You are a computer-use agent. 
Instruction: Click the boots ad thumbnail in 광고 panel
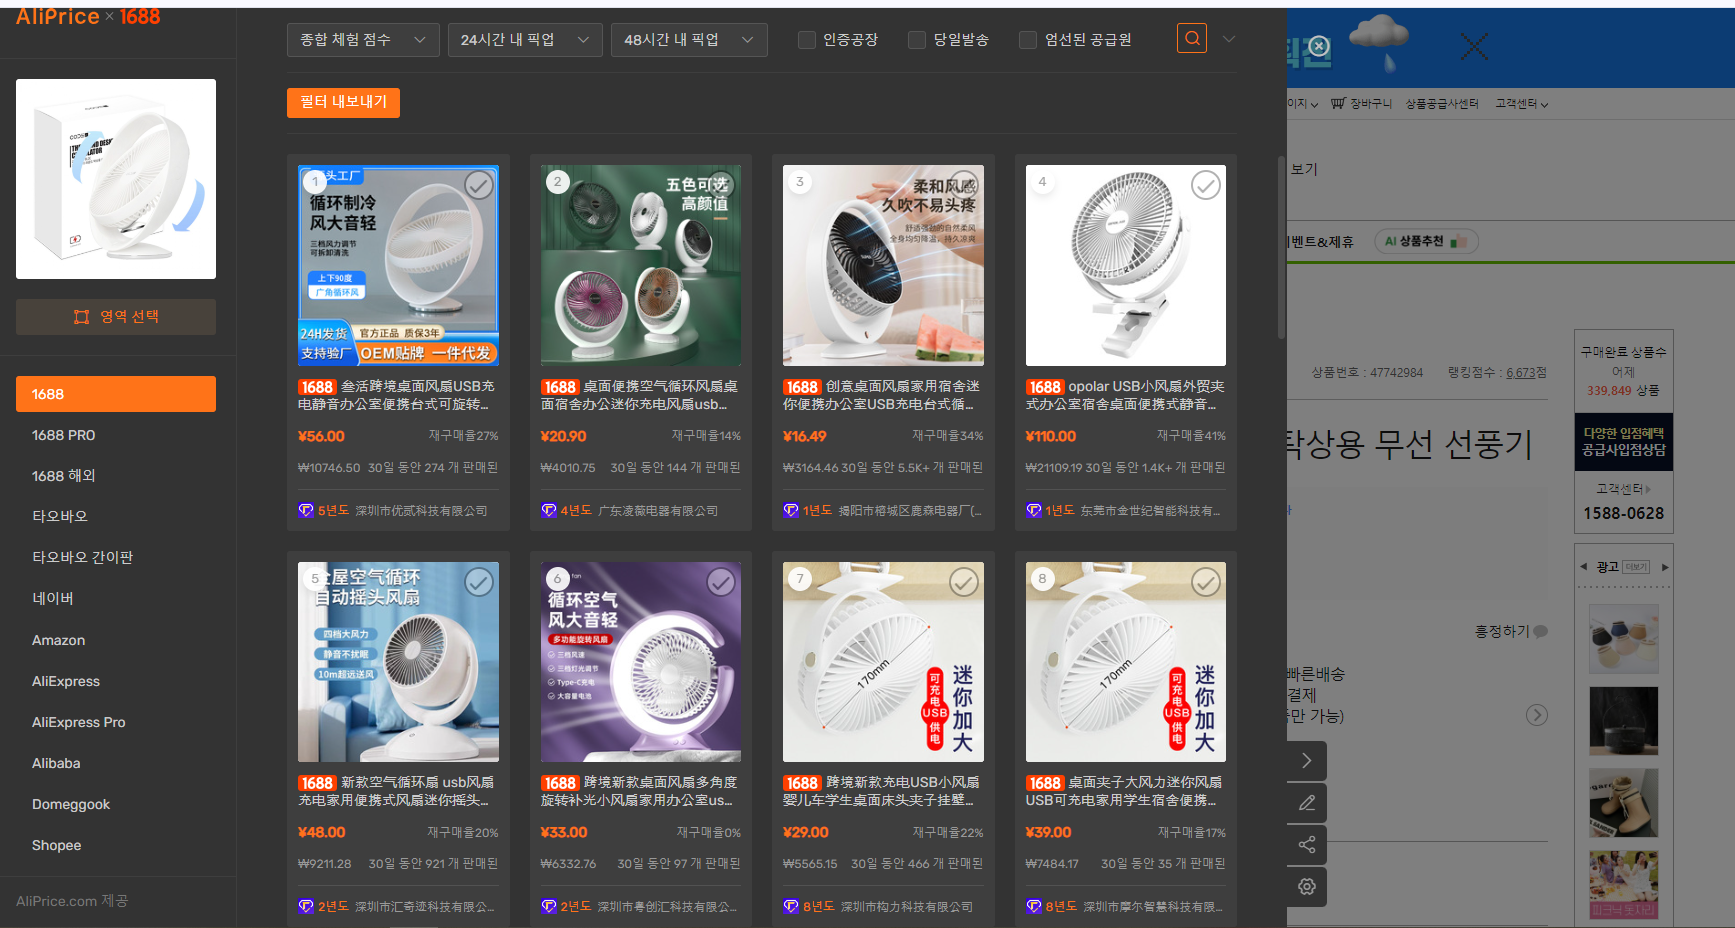tap(1624, 803)
